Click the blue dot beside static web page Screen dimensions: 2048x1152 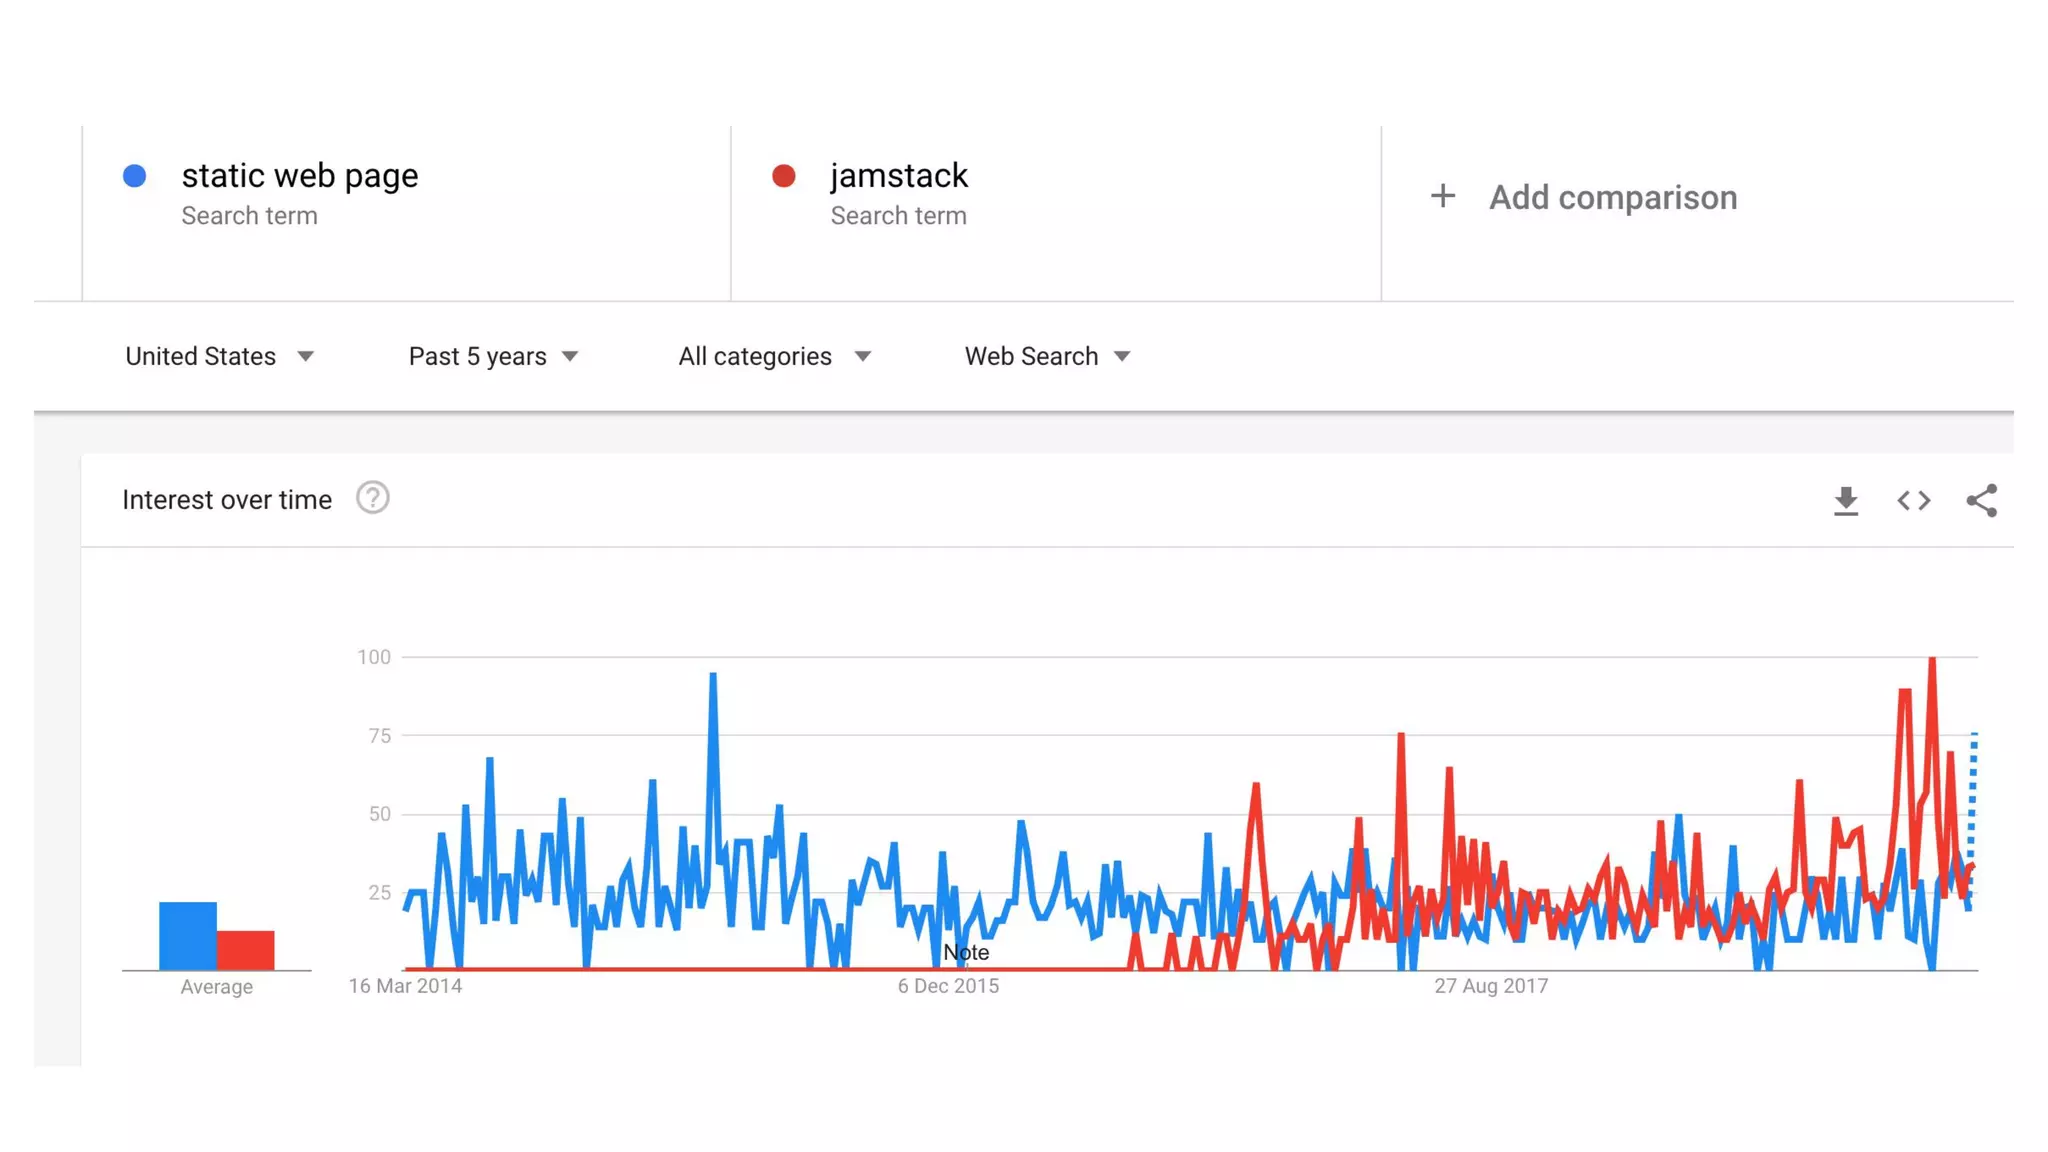tap(135, 176)
